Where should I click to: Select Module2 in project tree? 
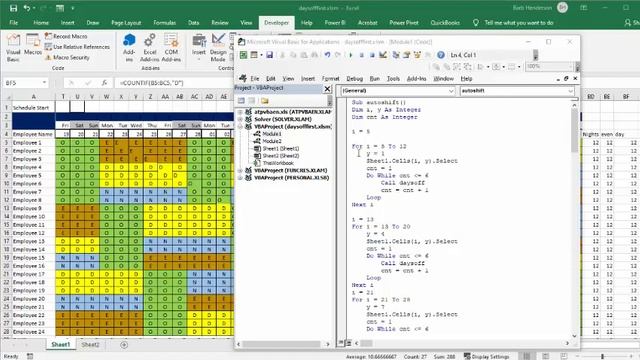[x=271, y=141]
